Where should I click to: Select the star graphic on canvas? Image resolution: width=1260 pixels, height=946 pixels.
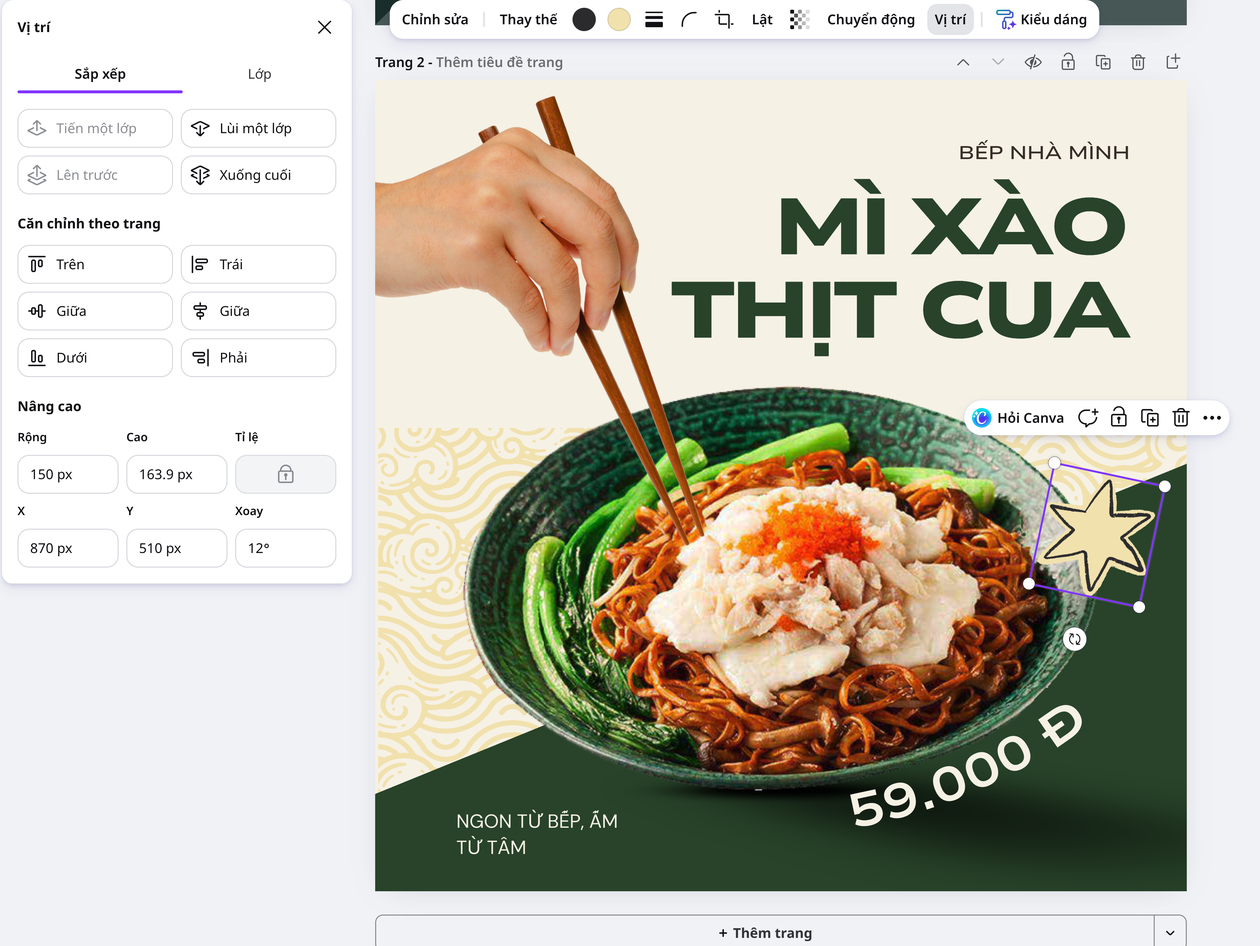point(1097,535)
